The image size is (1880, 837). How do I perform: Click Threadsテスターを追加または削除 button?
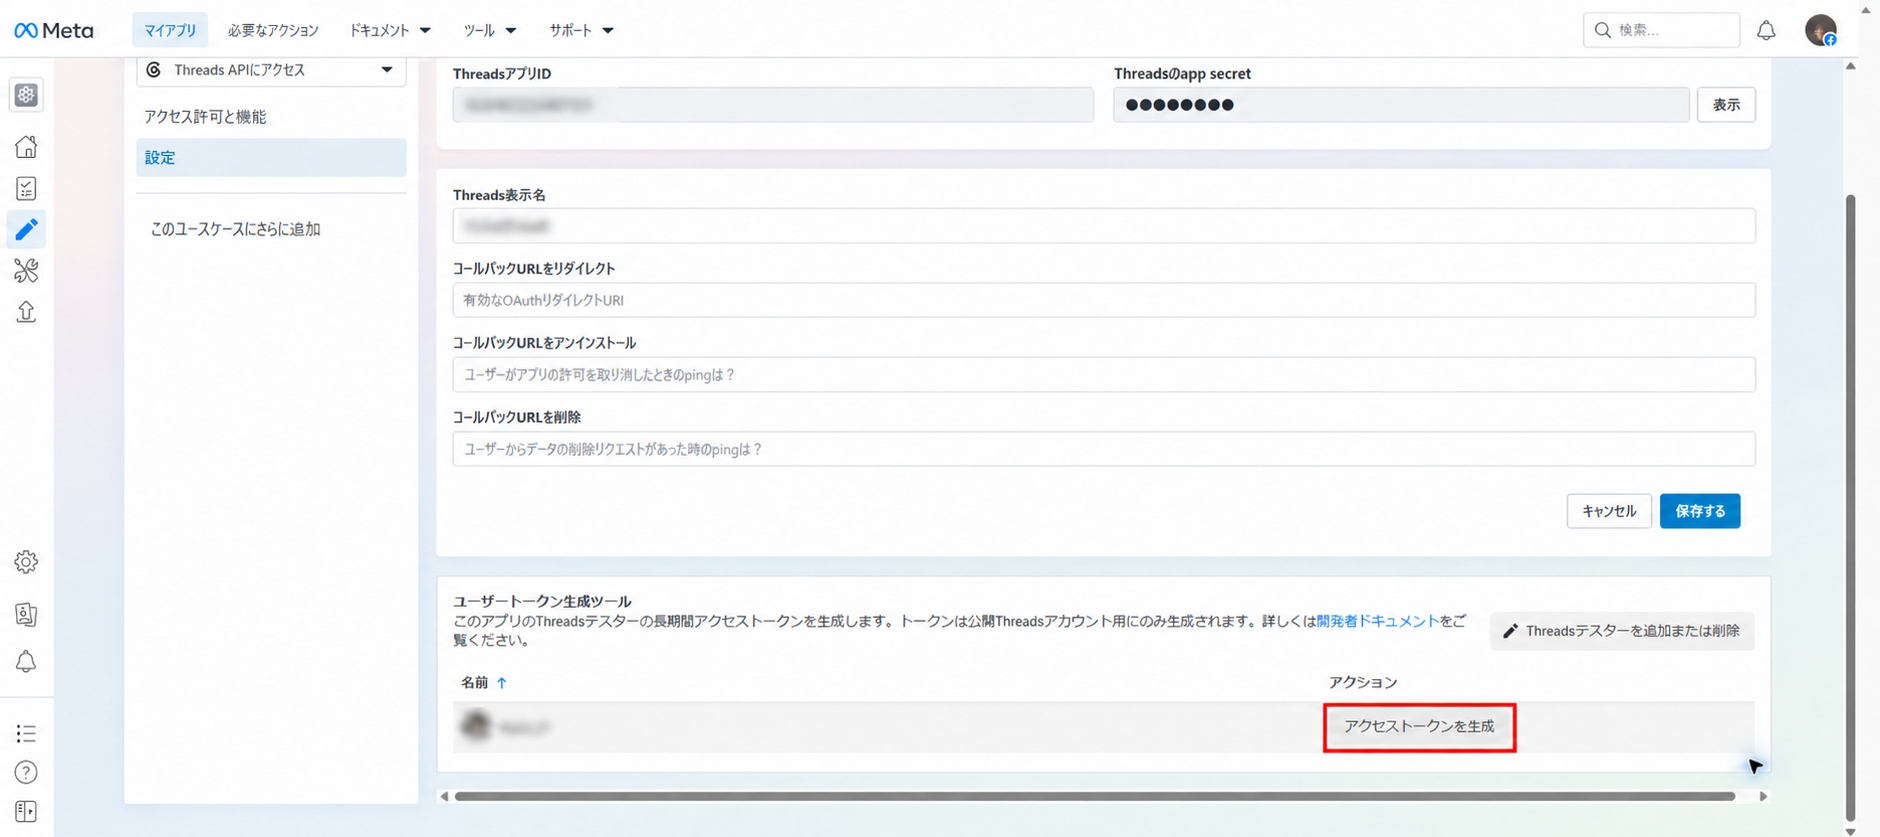click(1622, 631)
